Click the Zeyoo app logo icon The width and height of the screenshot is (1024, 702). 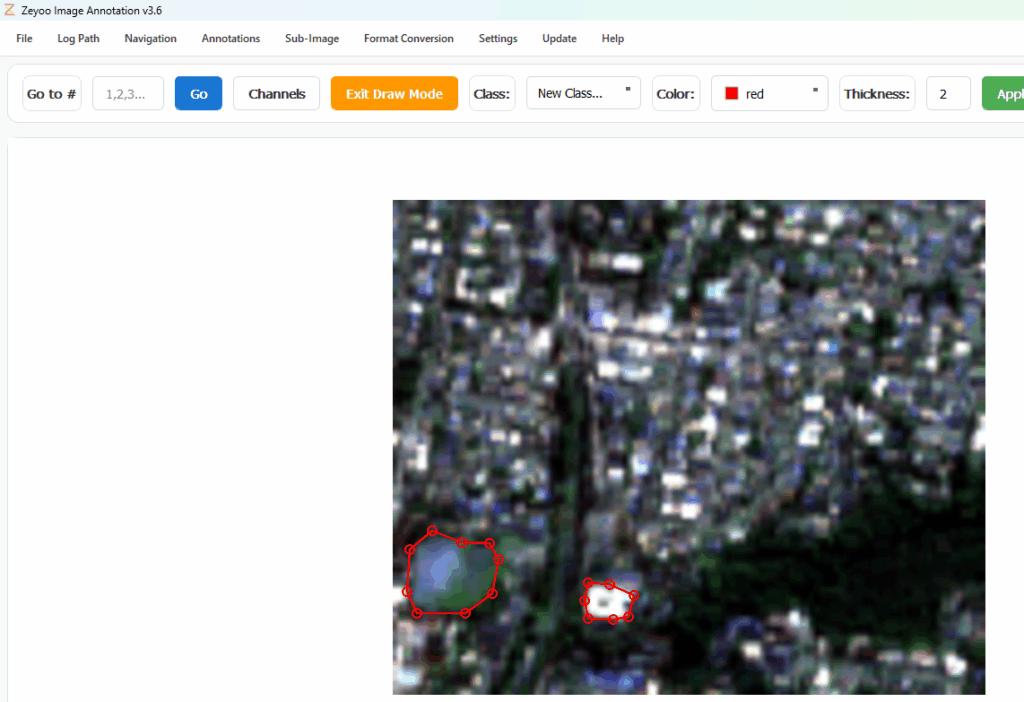[9, 10]
